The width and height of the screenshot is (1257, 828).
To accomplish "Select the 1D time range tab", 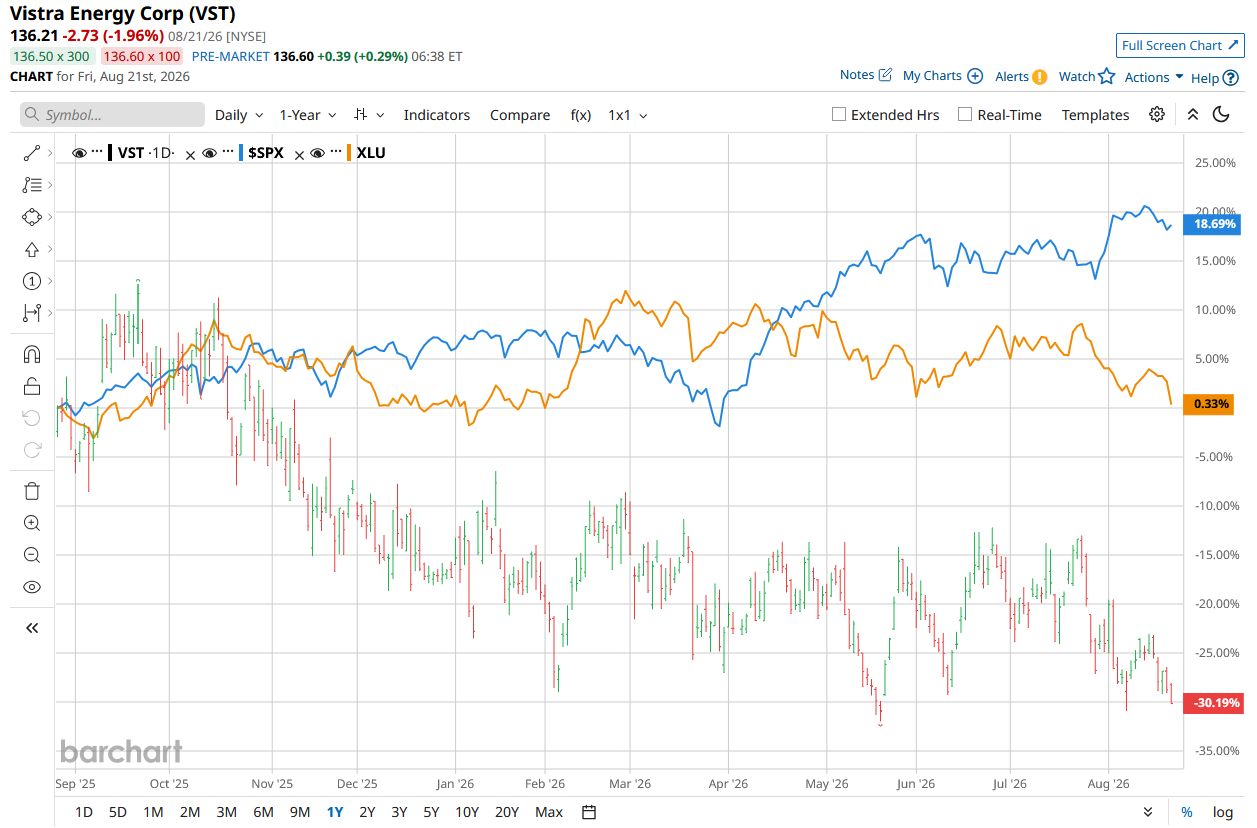I will 84,812.
